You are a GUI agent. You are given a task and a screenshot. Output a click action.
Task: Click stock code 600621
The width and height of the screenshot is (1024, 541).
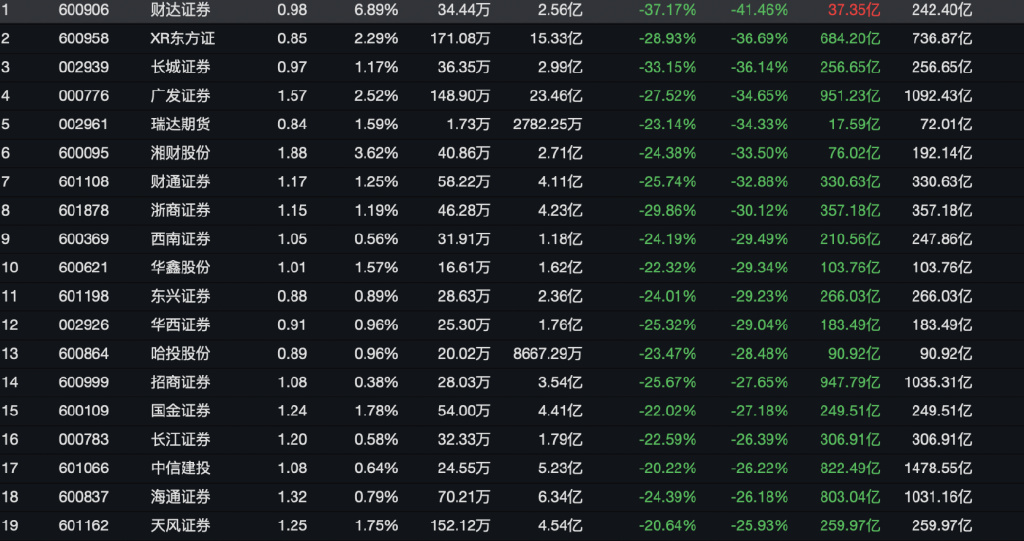point(84,267)
